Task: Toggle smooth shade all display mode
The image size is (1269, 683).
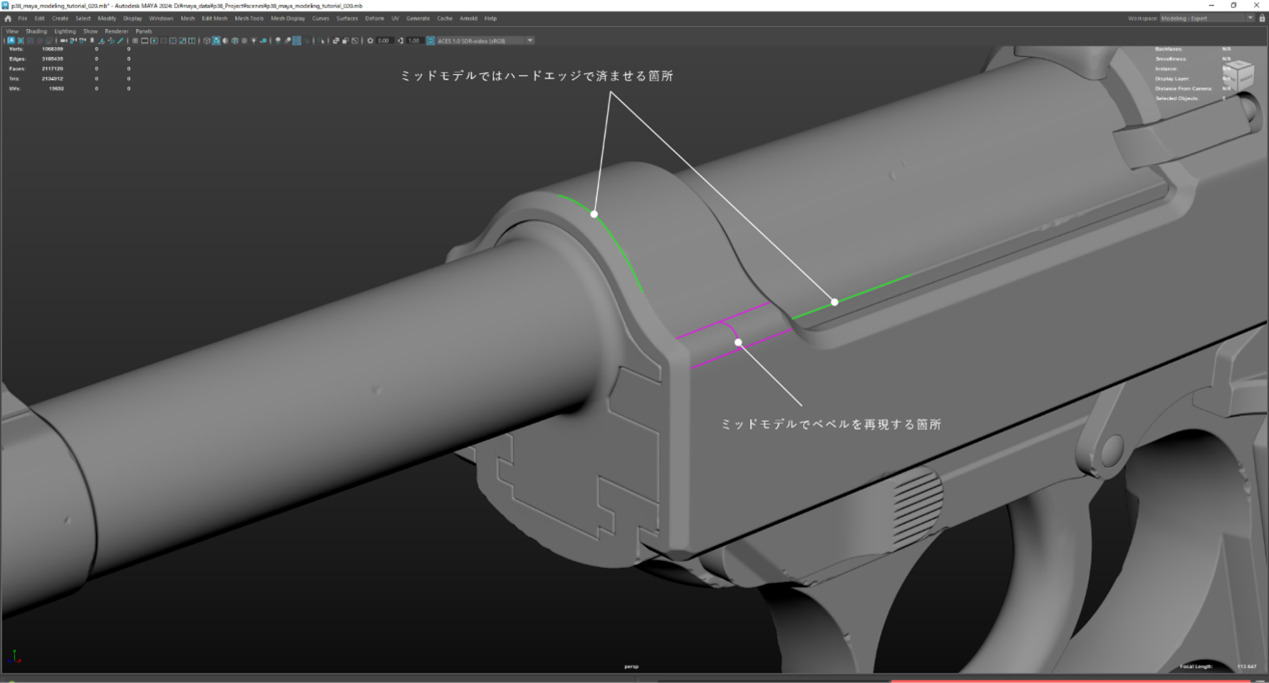Action: pos(216,41)
